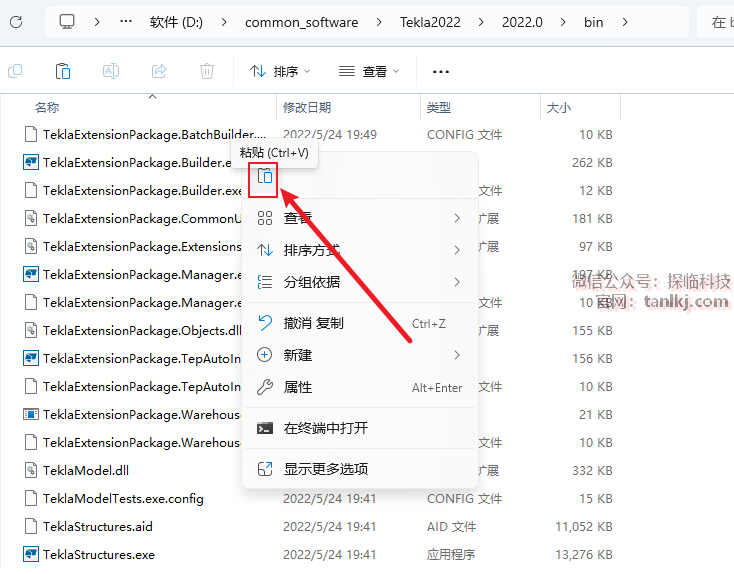734x574 pixels.
Task: Click 11,052 KB size cell
Action: tap(584, 527)
